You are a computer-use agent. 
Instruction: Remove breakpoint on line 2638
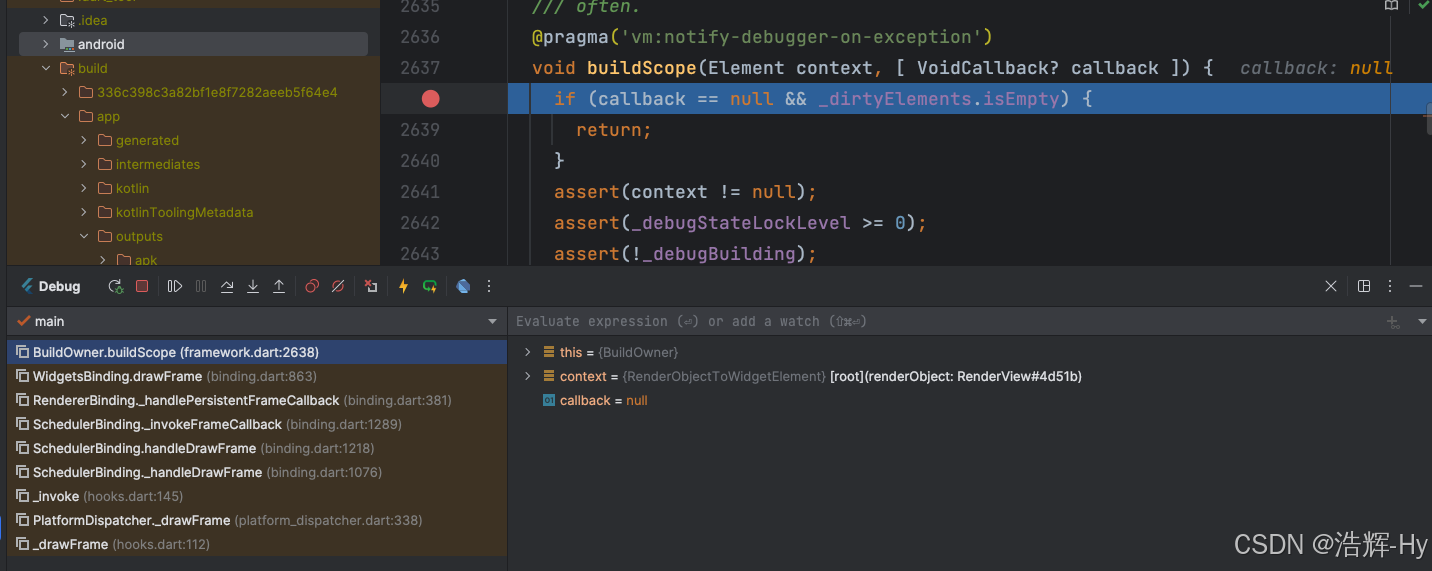[431, 98]
